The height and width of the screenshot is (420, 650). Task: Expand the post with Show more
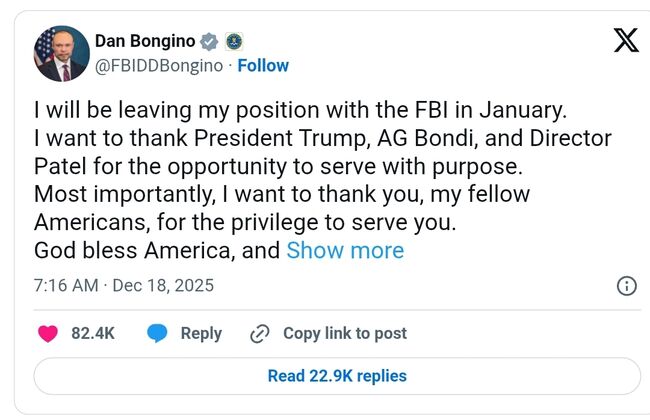click(345, 250)
